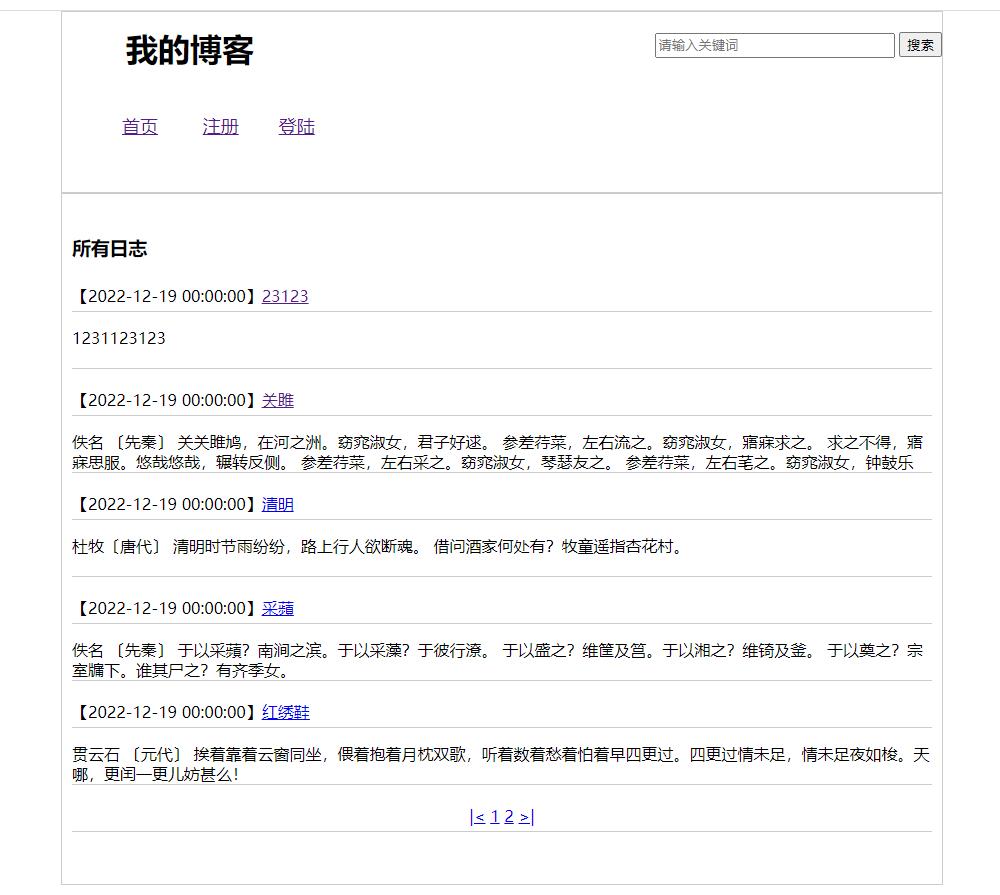1000x895 pixels.
Task: Open the 登陆 login link
Action: coord(297,126)
